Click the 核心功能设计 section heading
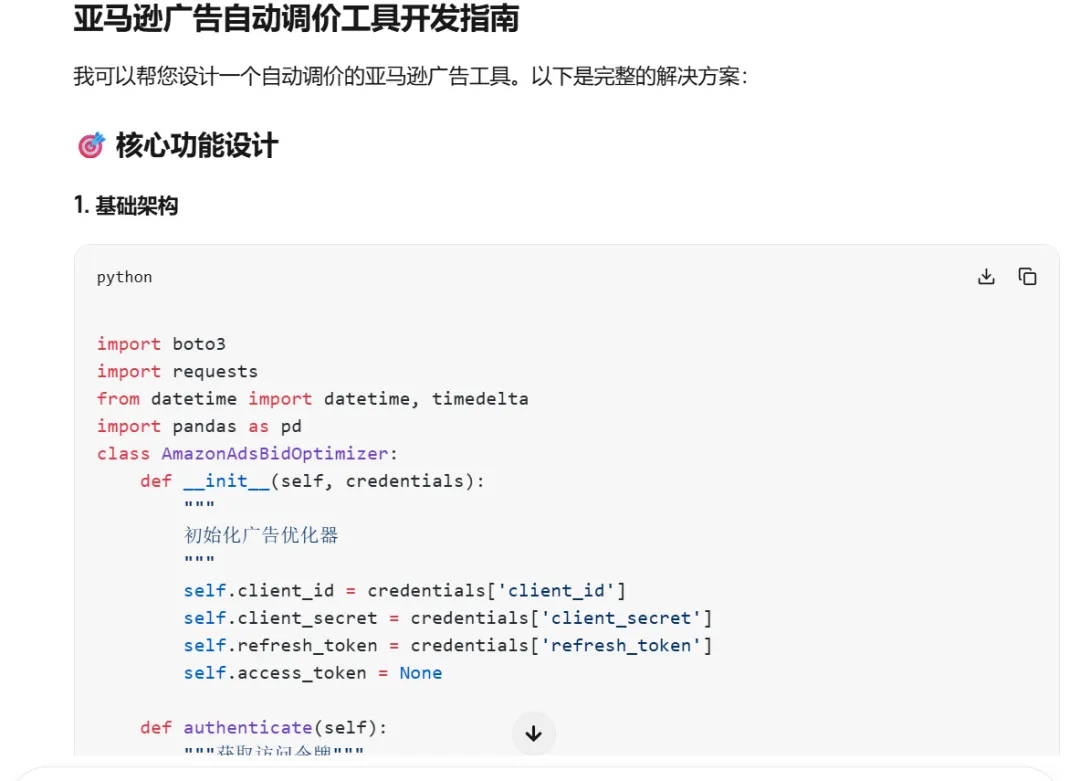 tap(196, 146)
